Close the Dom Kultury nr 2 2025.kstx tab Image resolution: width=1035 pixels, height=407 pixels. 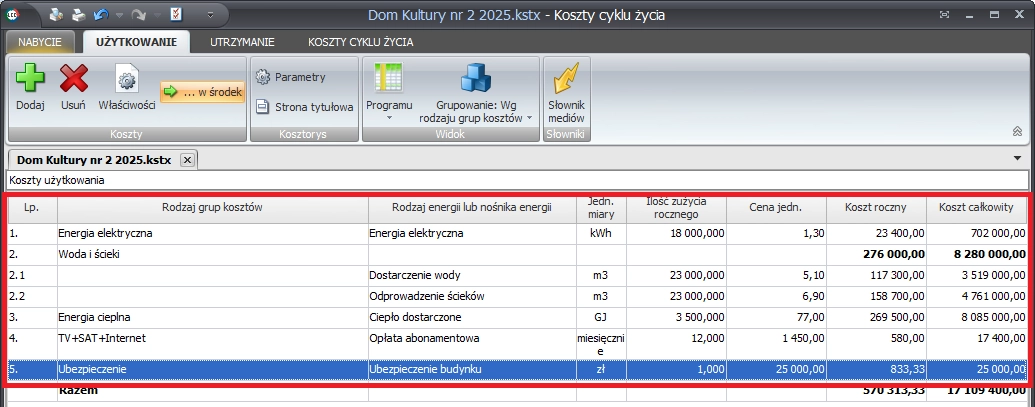pyautogui.click(x=187, y=160)
